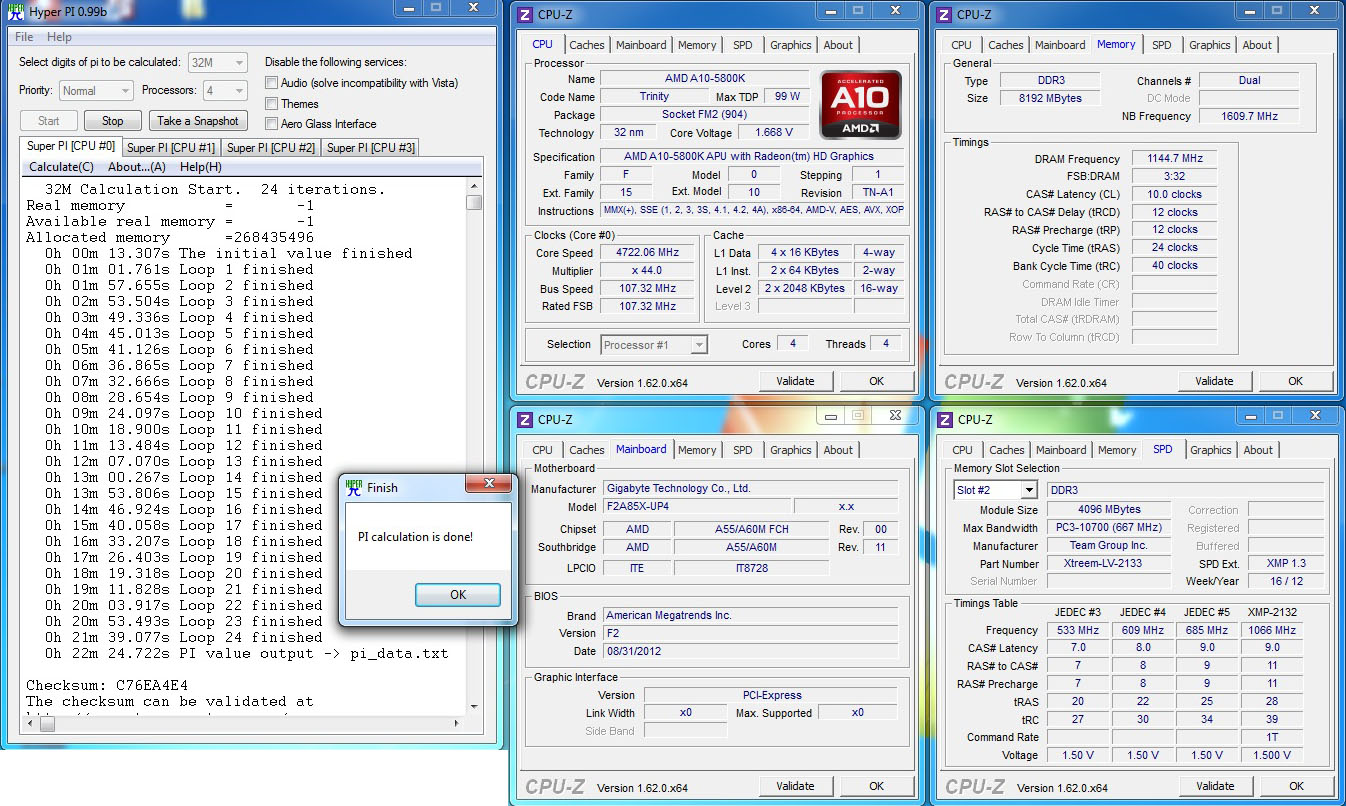The height and width of the screenshot is (806, 1346).
Task: Switch to Super PI [CPU #2] tab
Action: [x=271, y=148]
